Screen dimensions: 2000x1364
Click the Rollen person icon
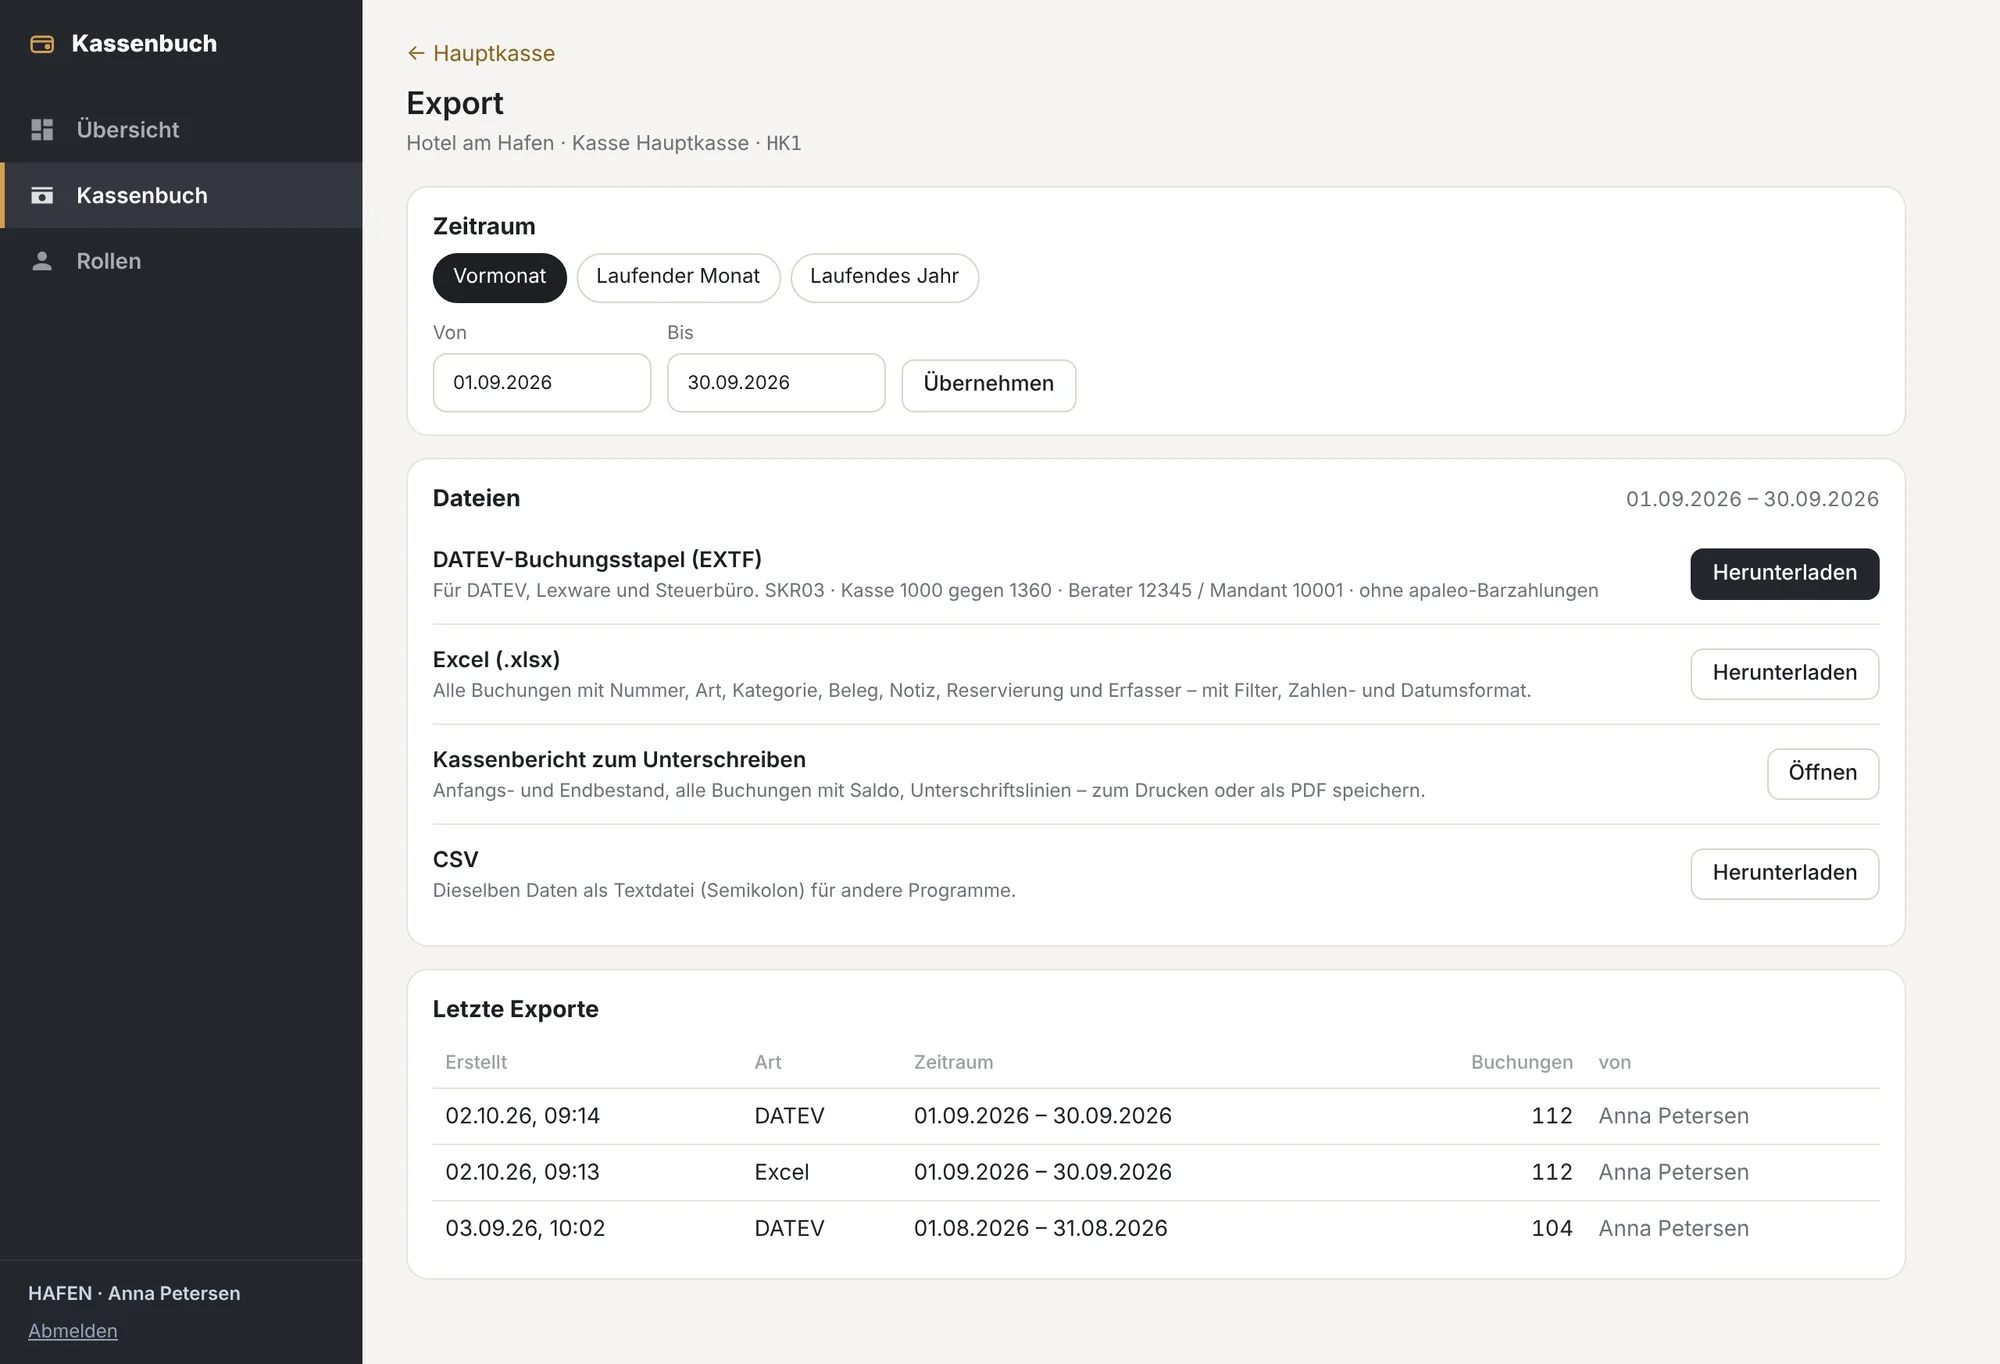(42, 261)
